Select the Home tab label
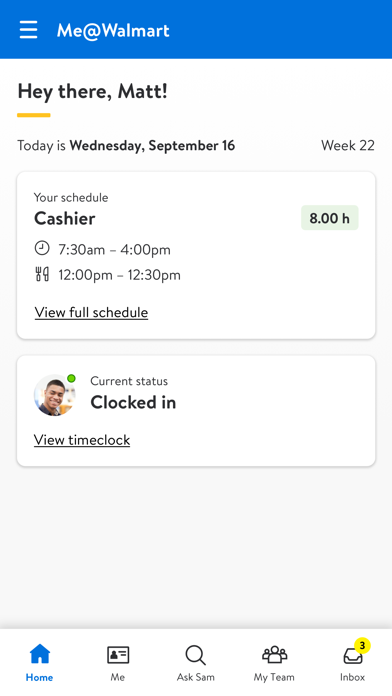Viewport: 392px width, 696px height. pos(40,677)
